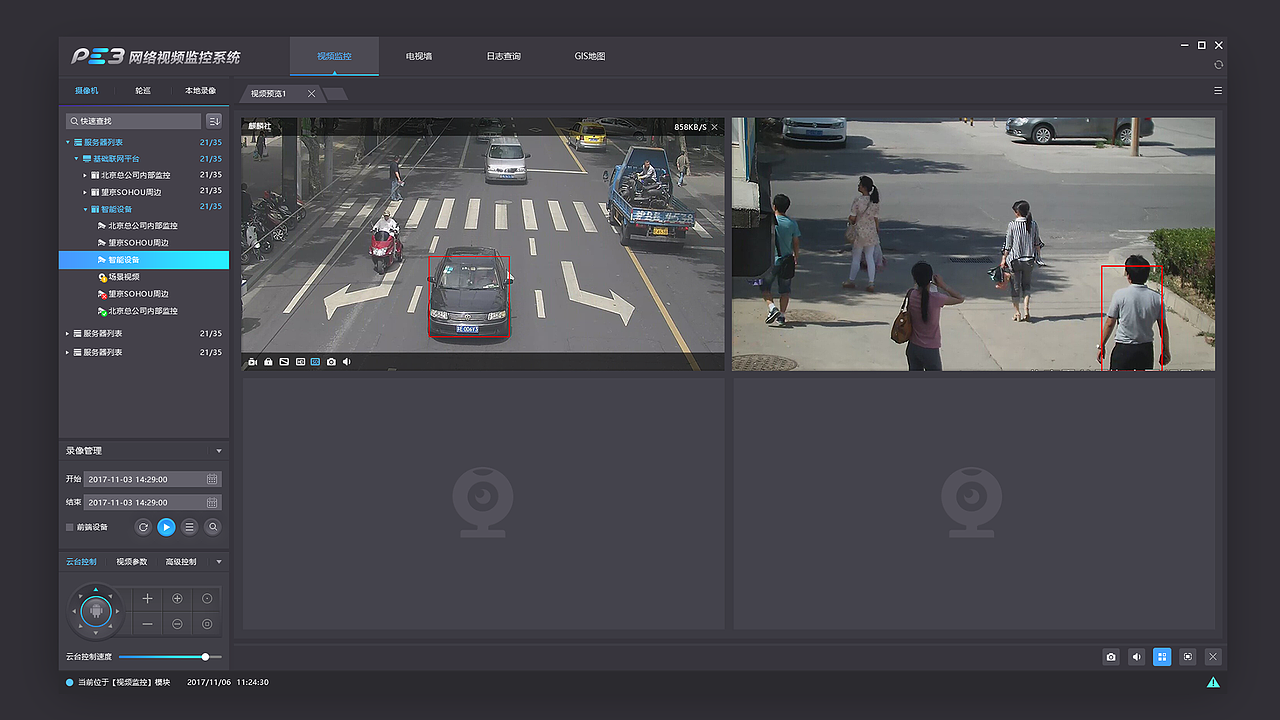Click the sort icon beside the quick search box

pos(214,121)
